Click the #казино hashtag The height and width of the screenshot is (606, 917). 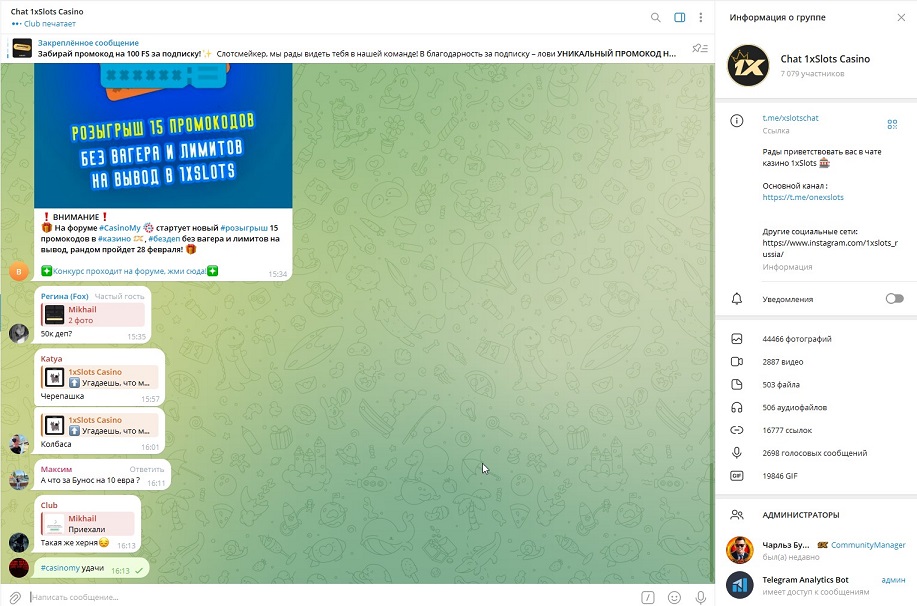click(x=114, y=239)
